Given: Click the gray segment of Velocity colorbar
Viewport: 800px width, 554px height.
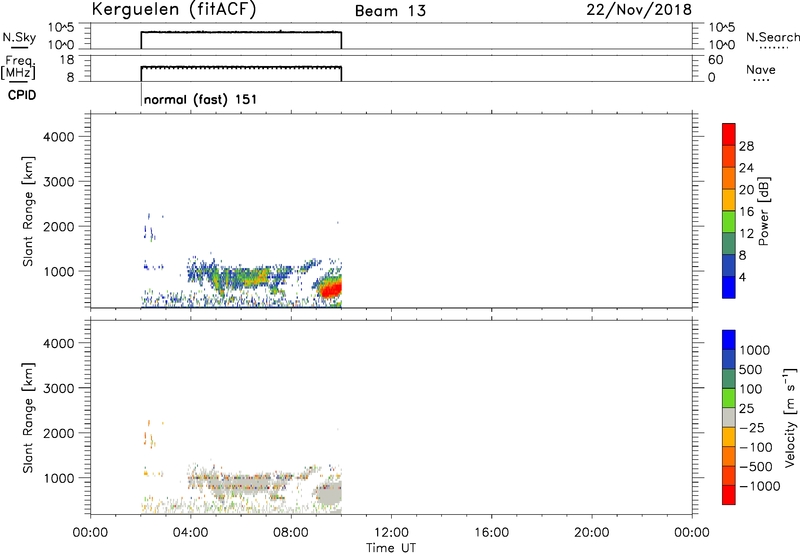Looking at the screenshot, I should pos(729,417).
